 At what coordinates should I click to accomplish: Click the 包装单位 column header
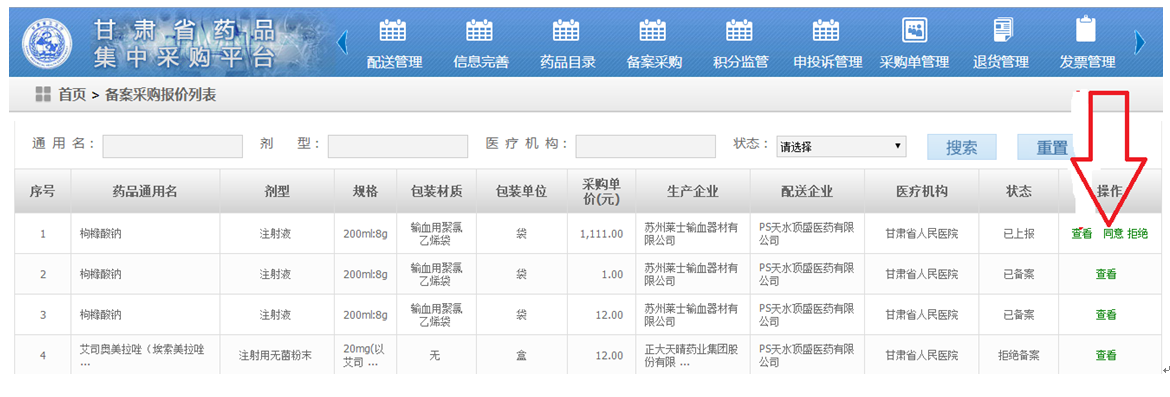click(522, 191)
